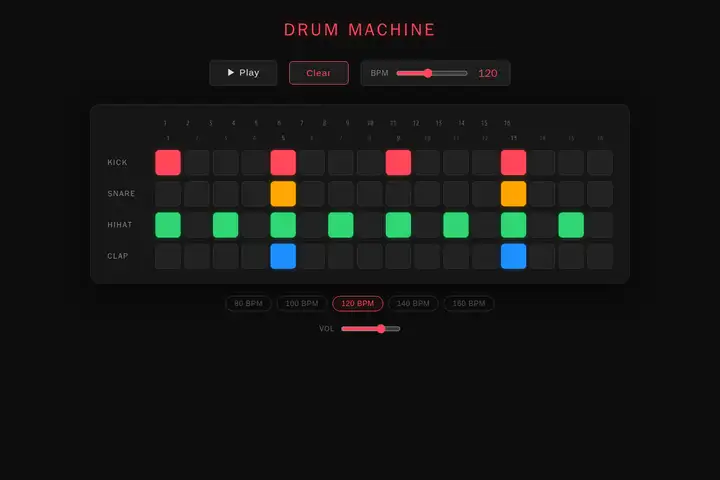Turn off the red Kick pad at step 13

pos(513,163)
